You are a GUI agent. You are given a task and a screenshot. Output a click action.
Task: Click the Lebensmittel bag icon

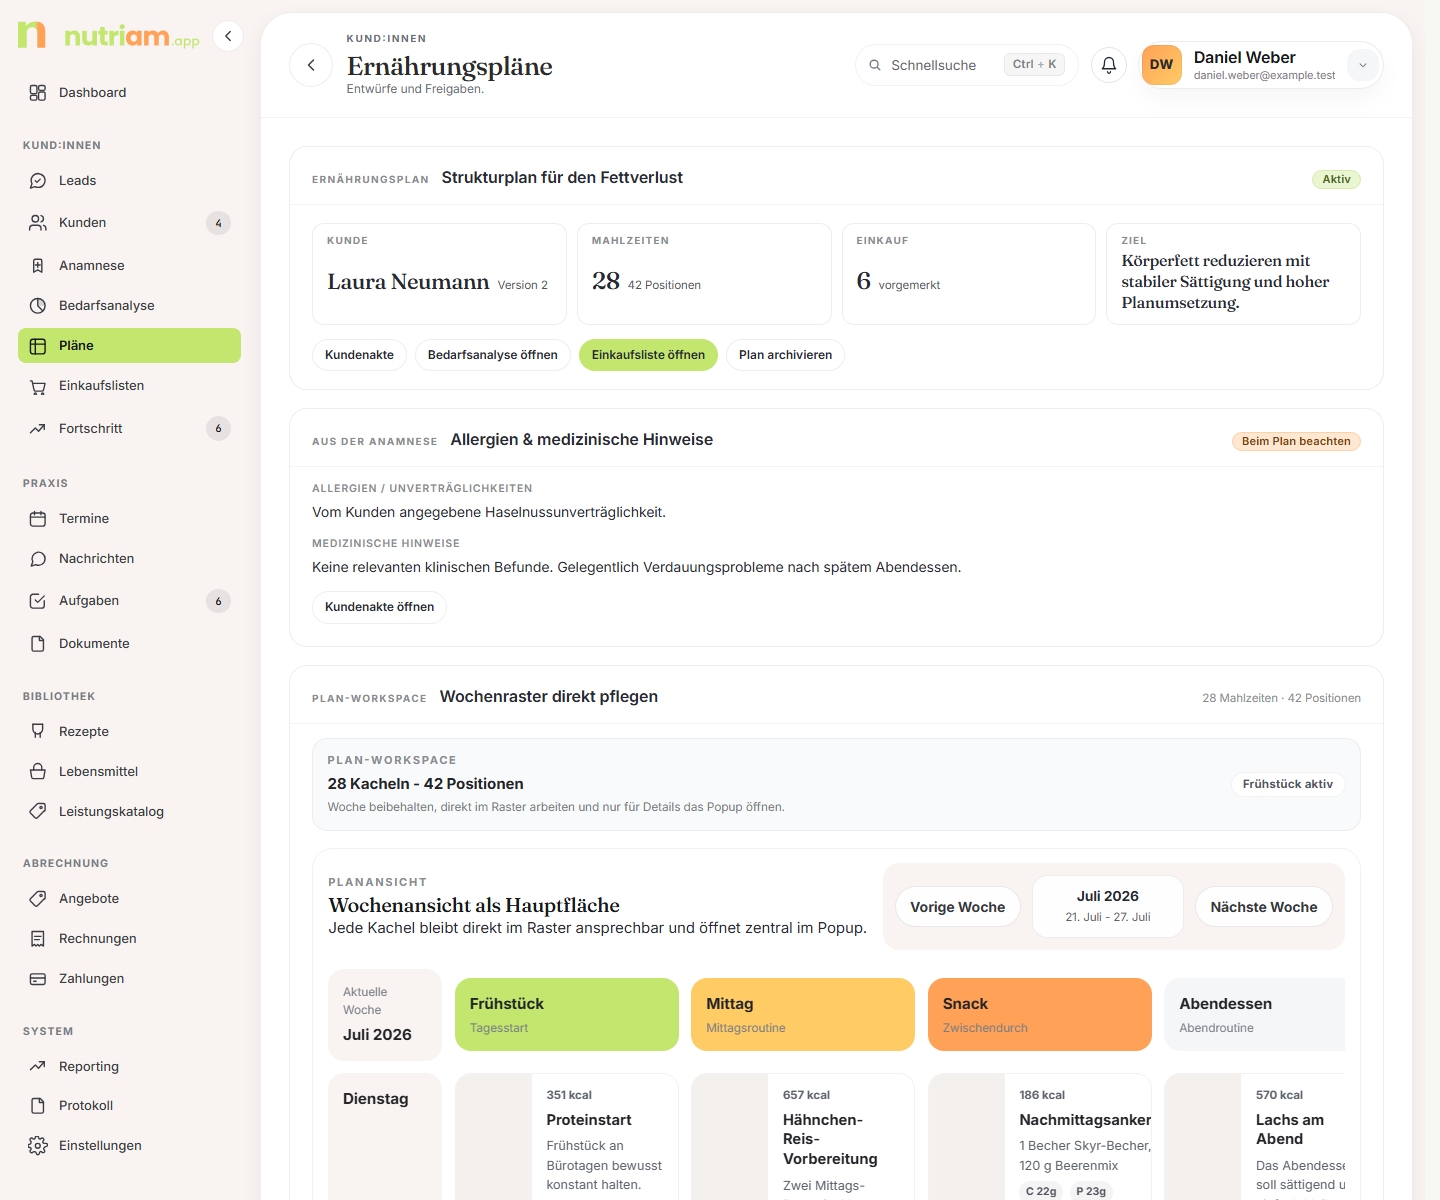click(x=38, y=772)
